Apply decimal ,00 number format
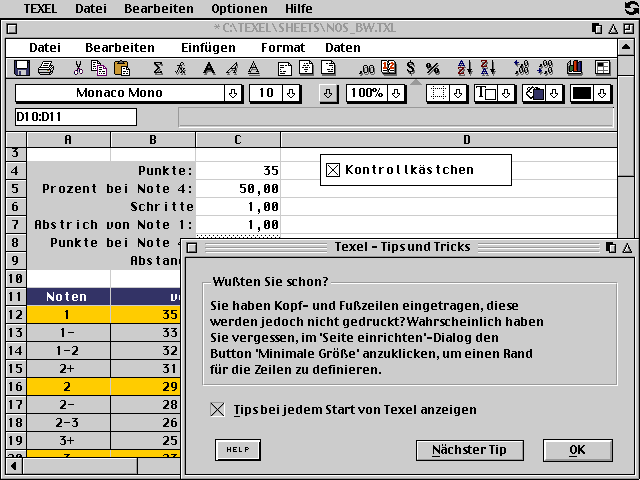Image resolution: width=640 pixels, height=480 pixels. pyautogui.click(x=367, y=69)
